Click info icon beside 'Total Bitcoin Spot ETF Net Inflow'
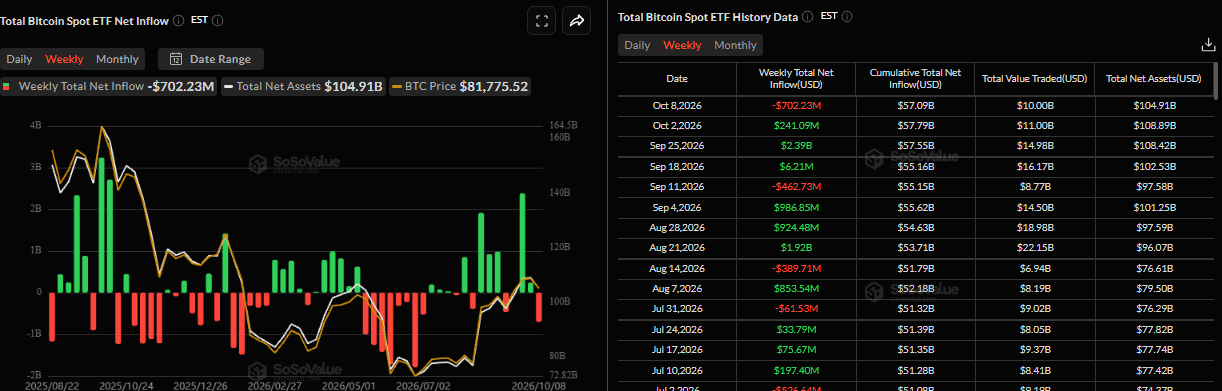The height and width of the screenshot is (391, 1222). 178,20
